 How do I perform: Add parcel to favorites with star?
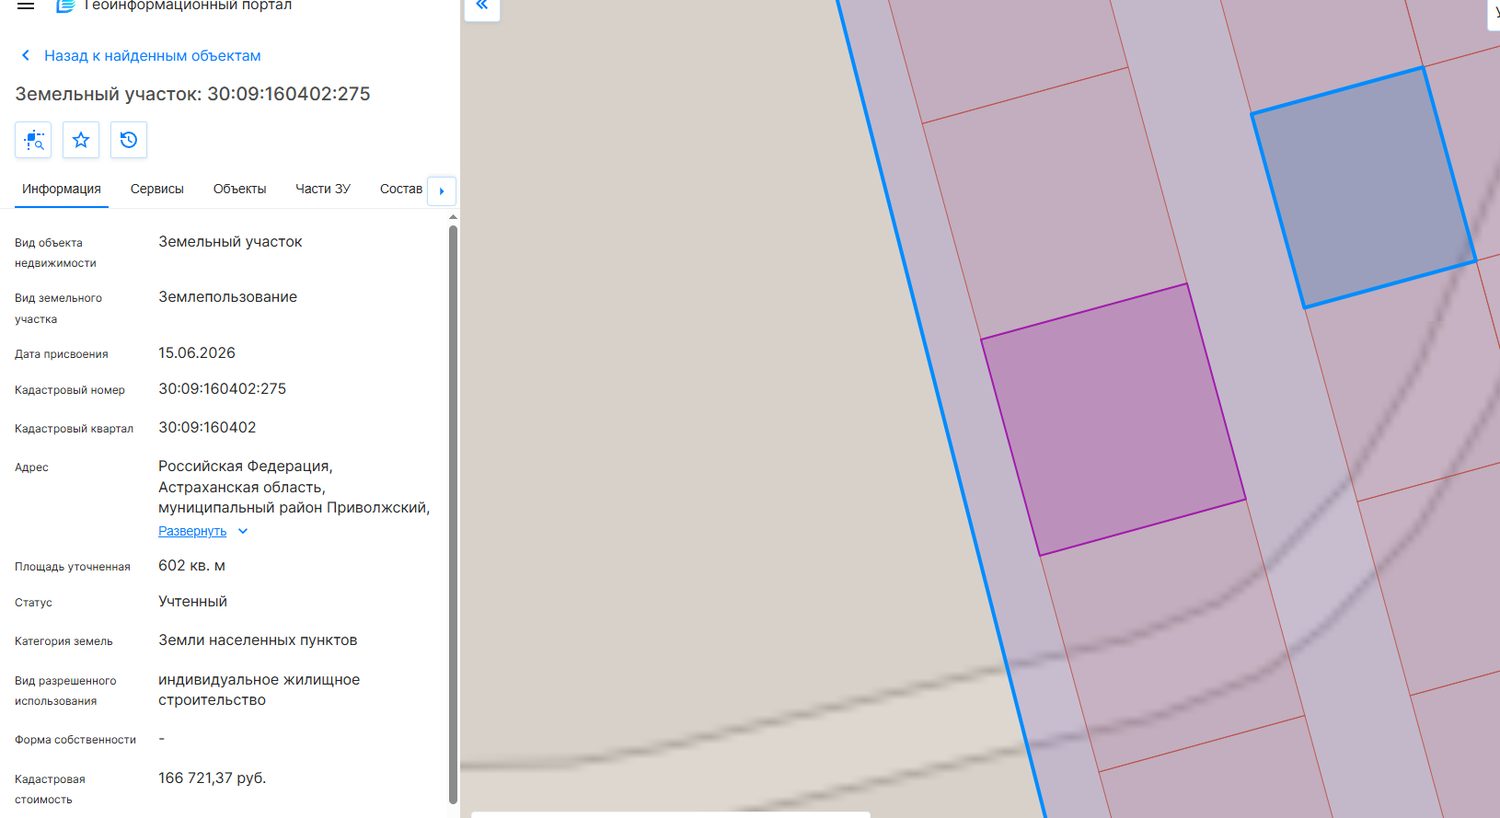pyautogui.click(x=81, y=140)
